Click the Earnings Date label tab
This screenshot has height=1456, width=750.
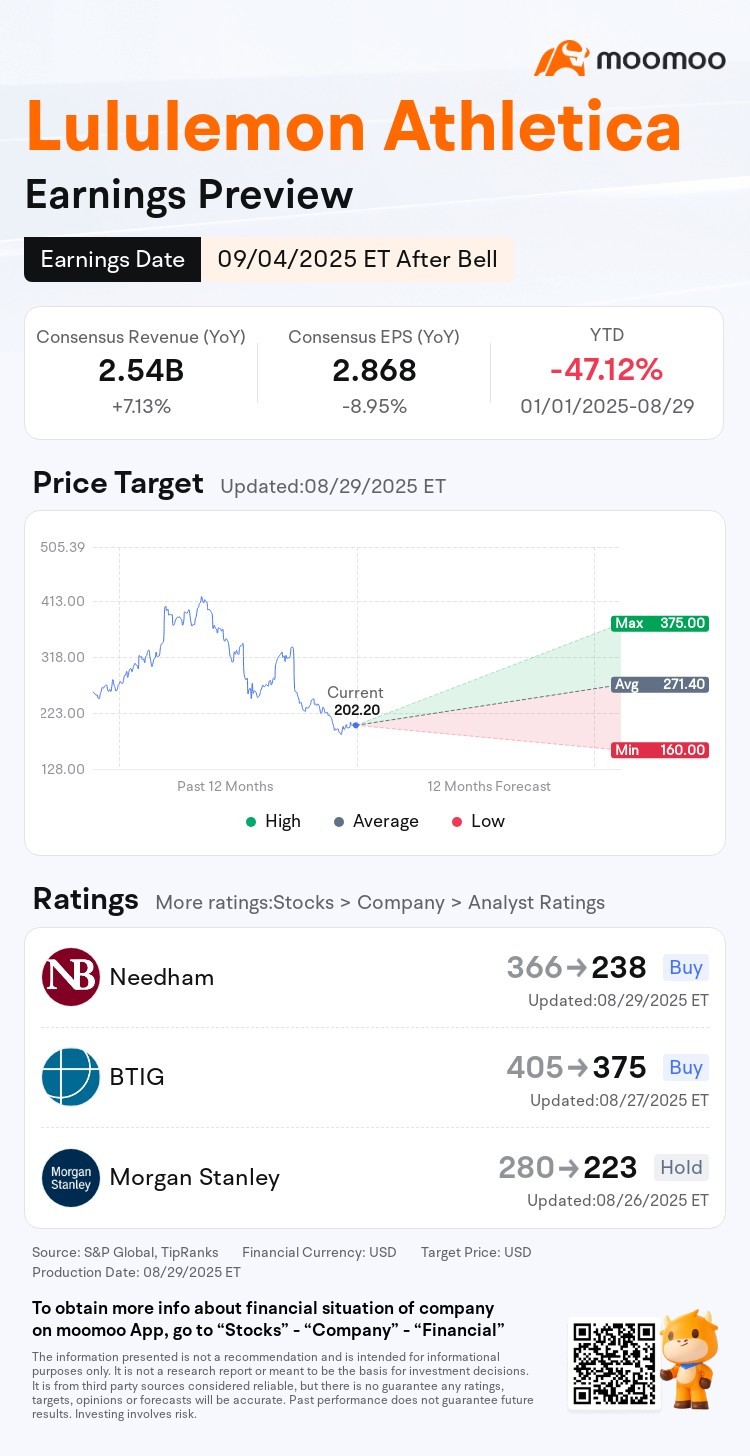coord(112,260)
